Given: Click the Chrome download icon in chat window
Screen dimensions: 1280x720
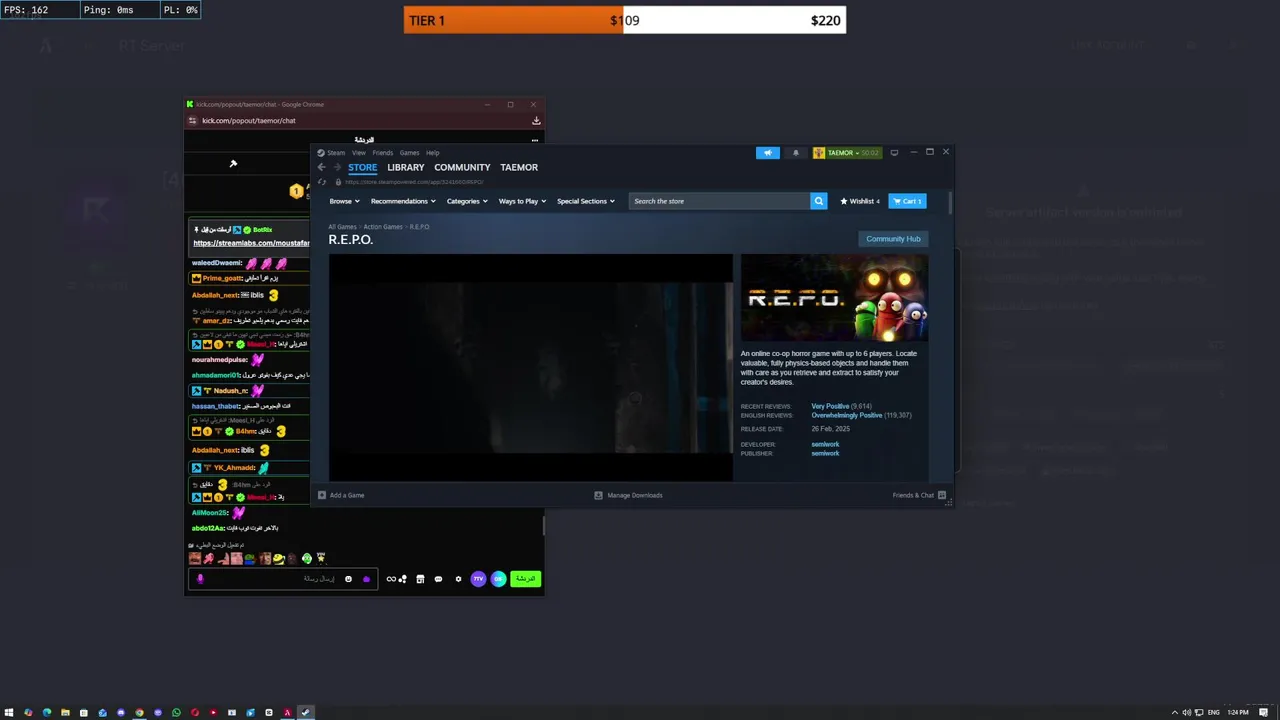Looking at the screenshot, I should click(x=536, y=121).
